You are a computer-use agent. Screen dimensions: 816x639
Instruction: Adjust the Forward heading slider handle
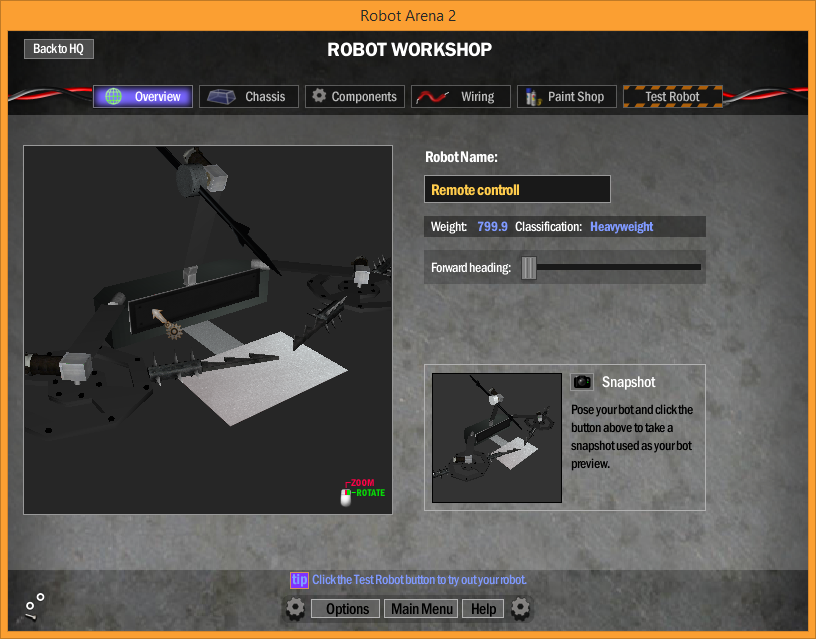[x=529, y=268]
